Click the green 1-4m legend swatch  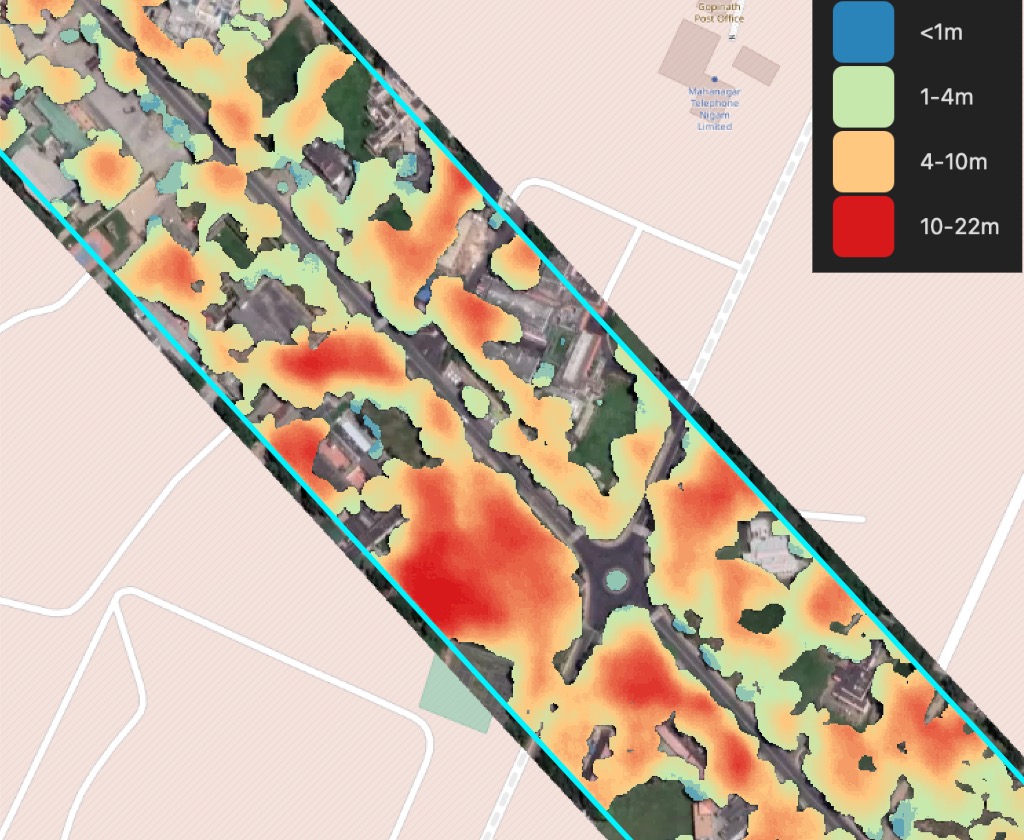point(863,97)
